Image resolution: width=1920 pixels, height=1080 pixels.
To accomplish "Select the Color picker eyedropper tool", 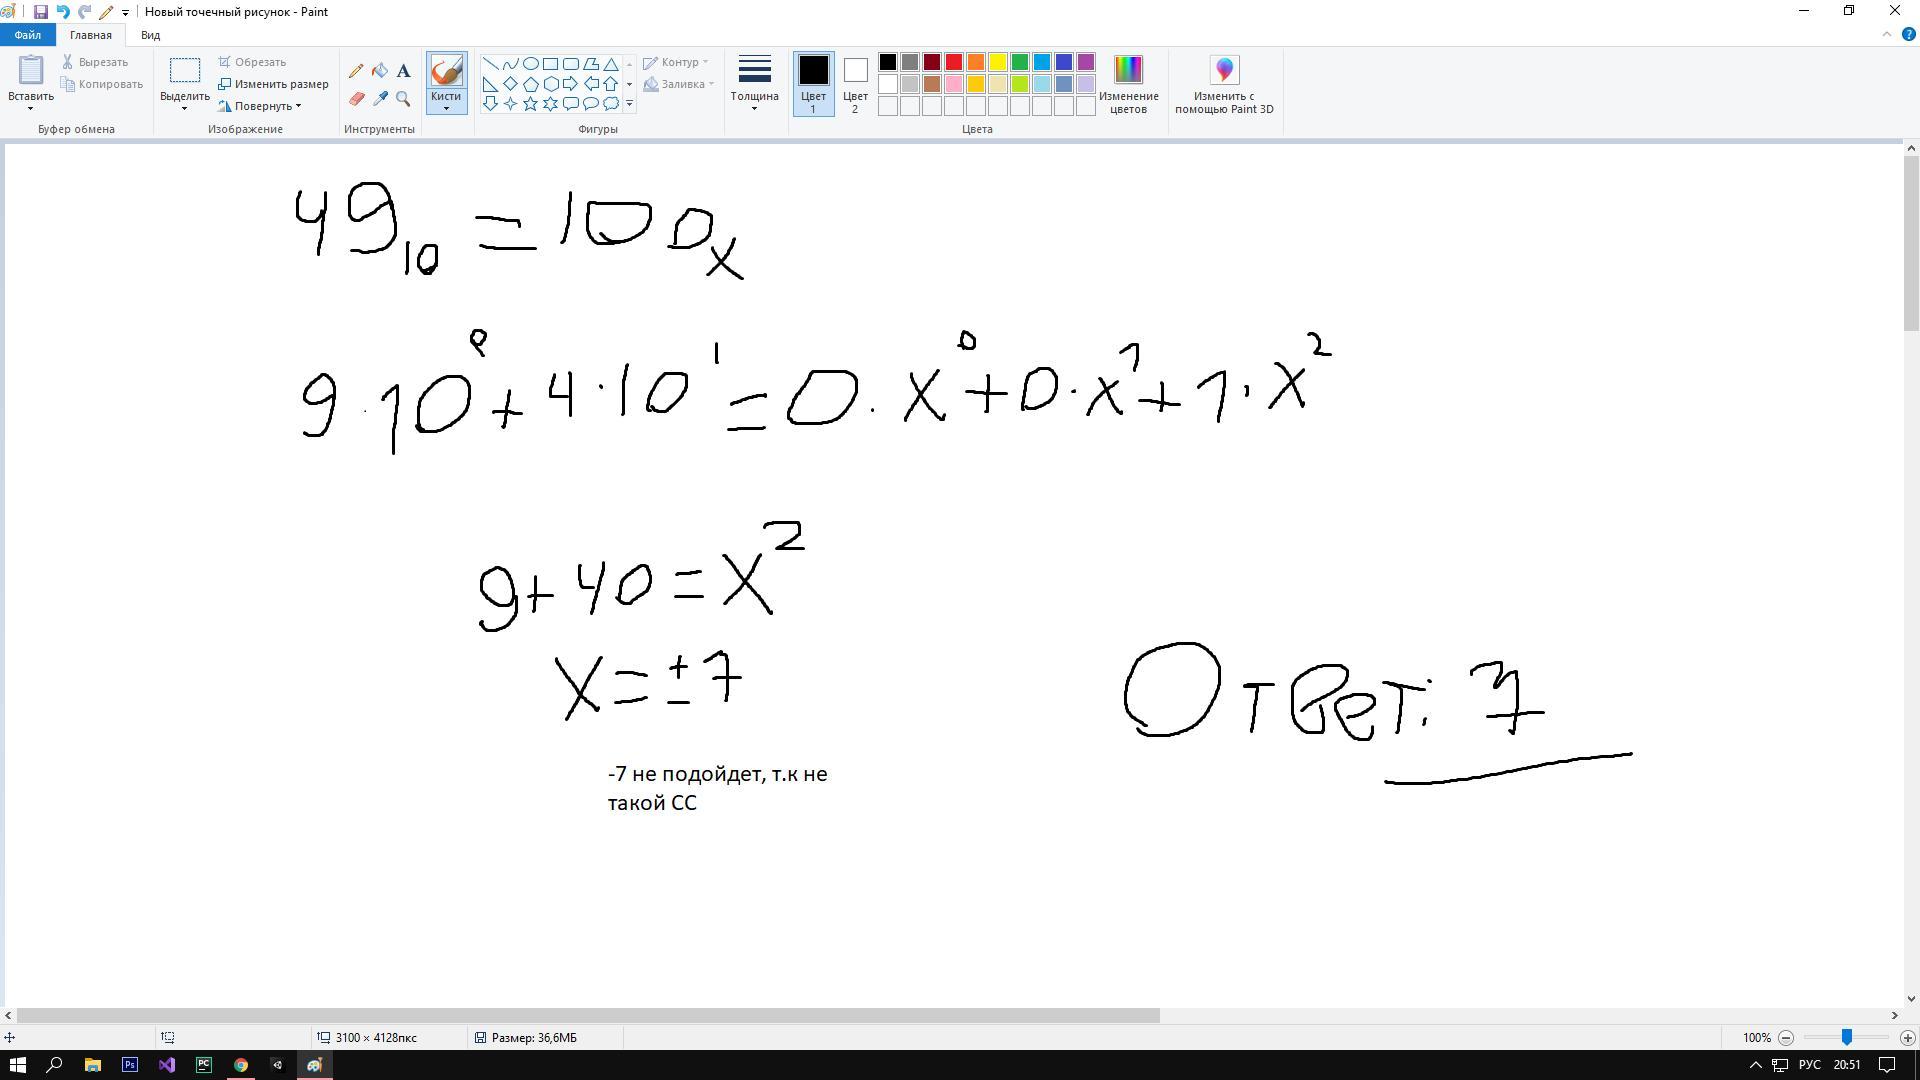I will [x=380, y=99].
